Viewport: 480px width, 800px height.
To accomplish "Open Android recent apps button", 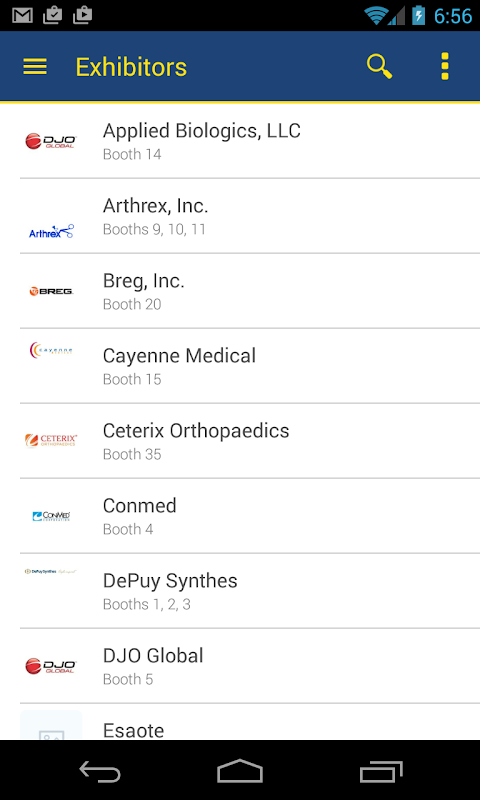I will click(381, 770).
